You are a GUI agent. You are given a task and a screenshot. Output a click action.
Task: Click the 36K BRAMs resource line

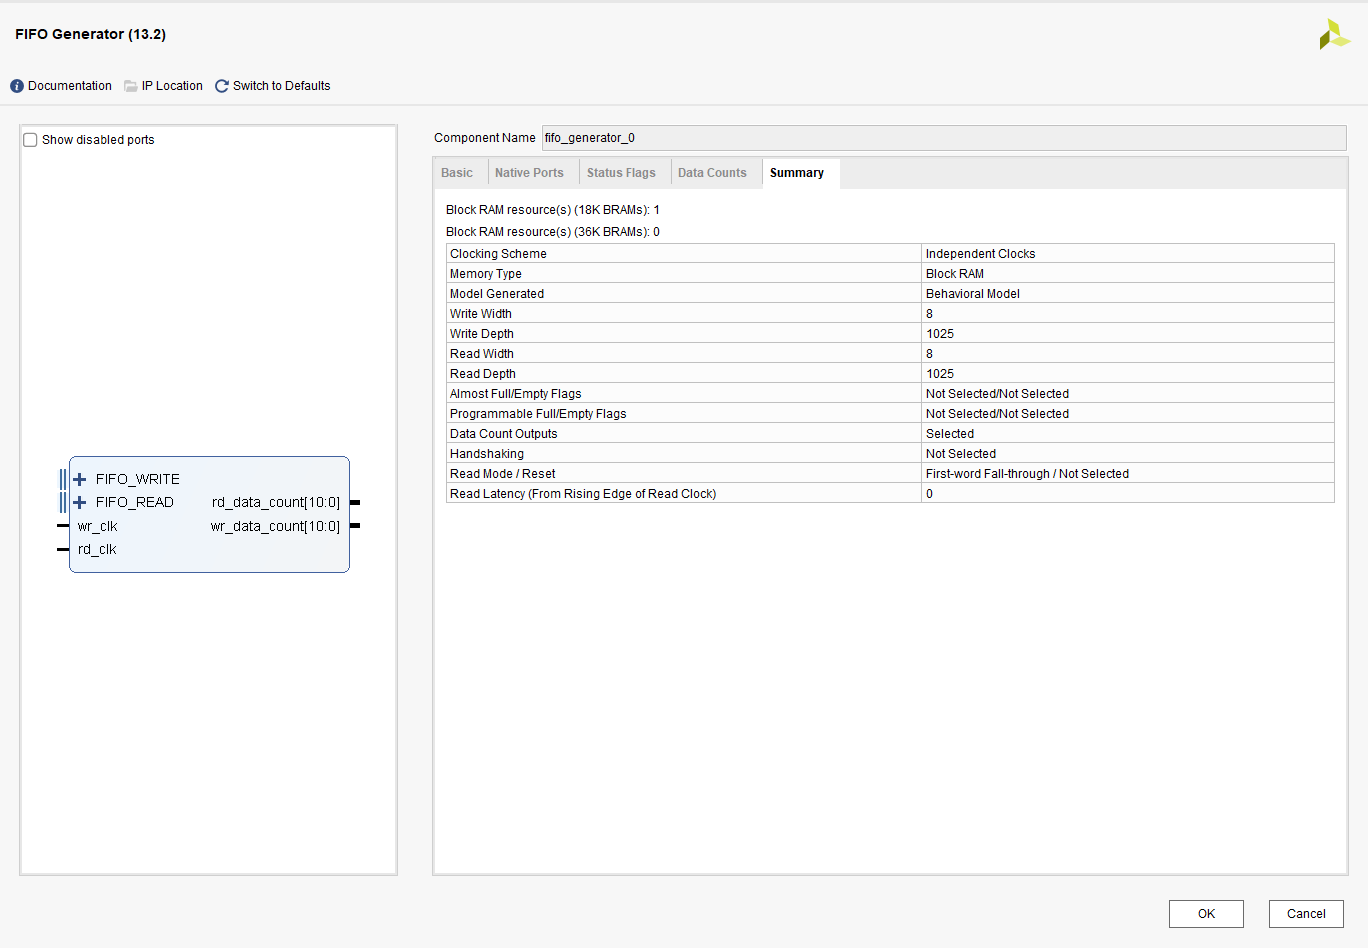553,232
